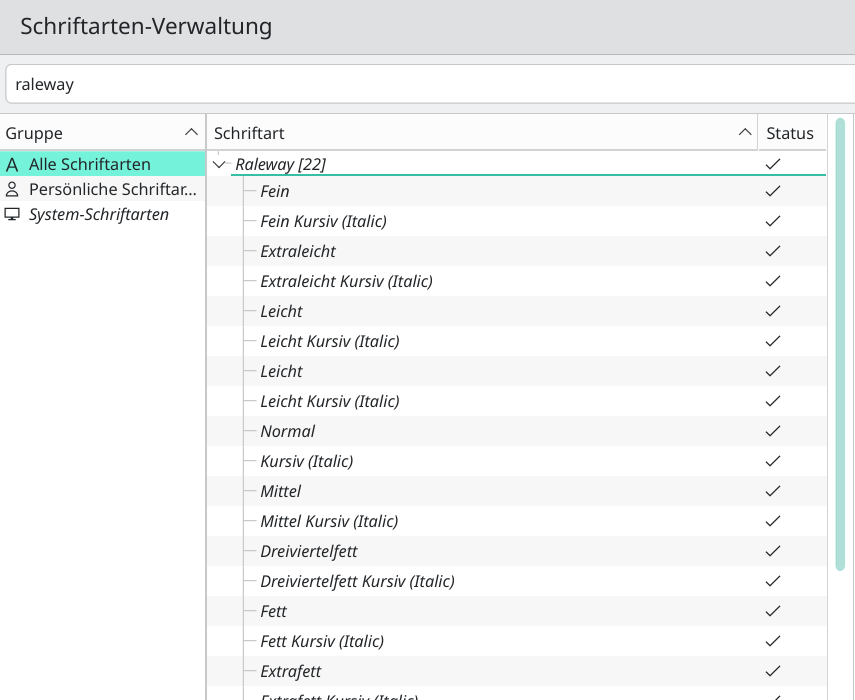Image resolution: width=855 pixels, height=700 pixels.
Task: Click the monitor icon for System-Schriftarten
Action: 12,214
